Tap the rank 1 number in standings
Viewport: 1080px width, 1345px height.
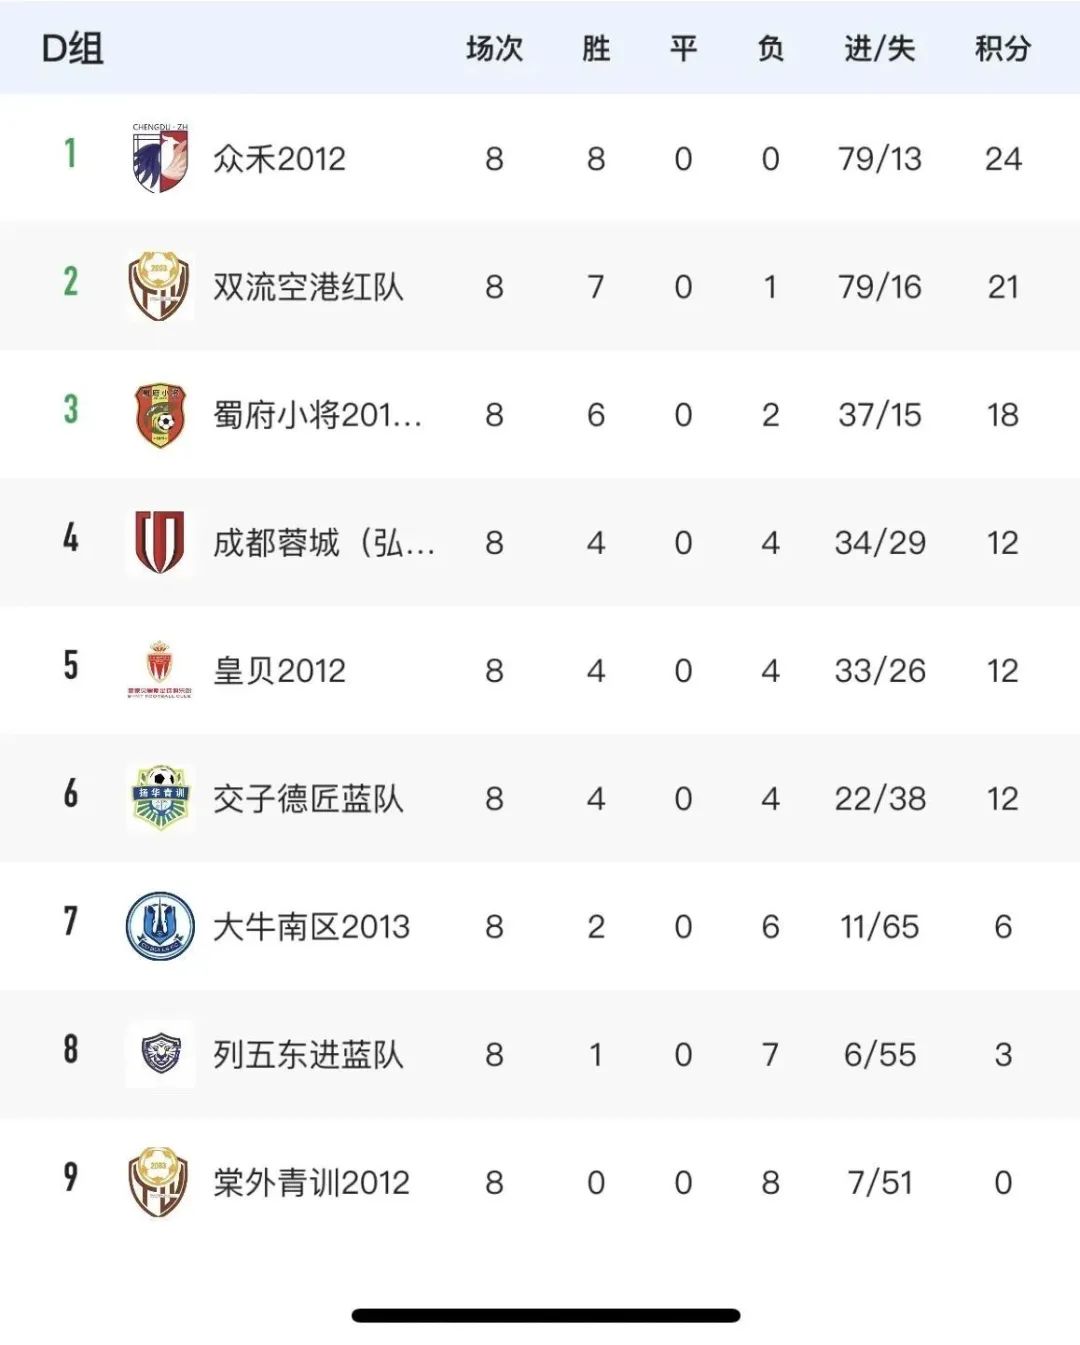click(x=70, y=153)
